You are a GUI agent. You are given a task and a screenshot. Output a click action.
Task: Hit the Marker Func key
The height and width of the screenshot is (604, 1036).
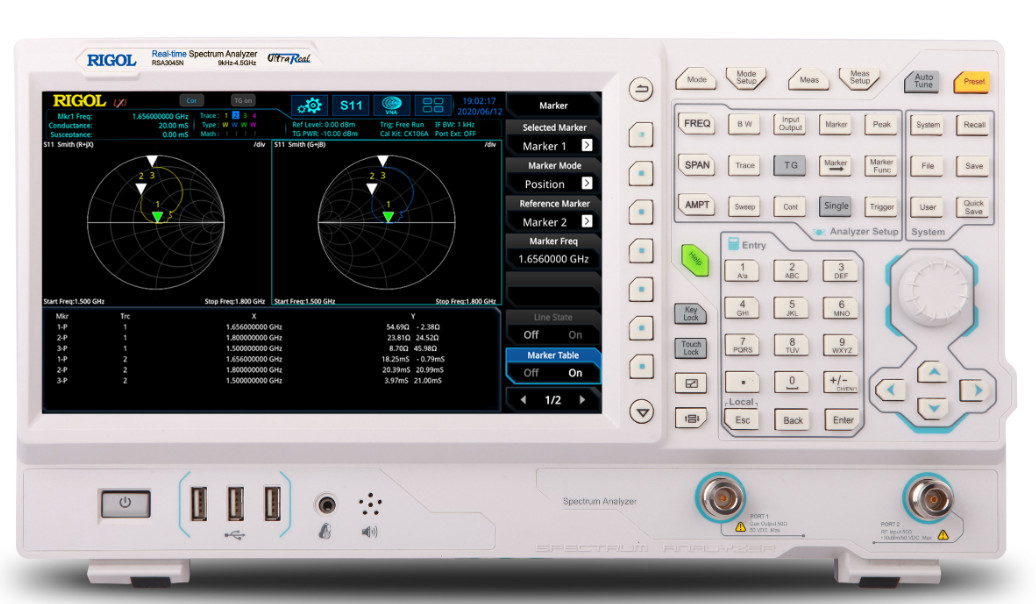pos(881,166)
